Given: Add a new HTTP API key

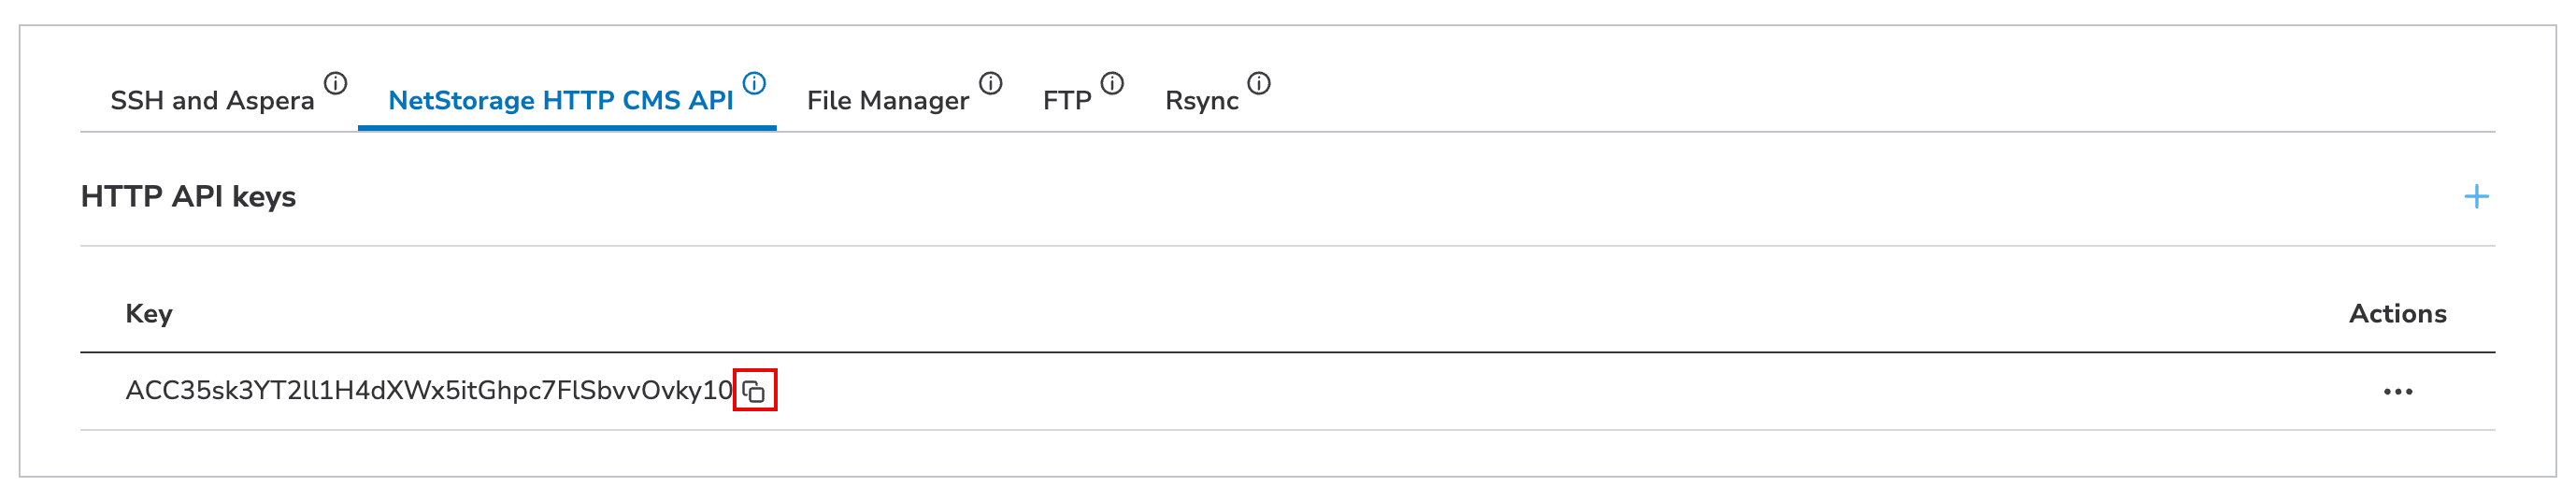Looking at the screenshot, I should [x=2476, y=197].
